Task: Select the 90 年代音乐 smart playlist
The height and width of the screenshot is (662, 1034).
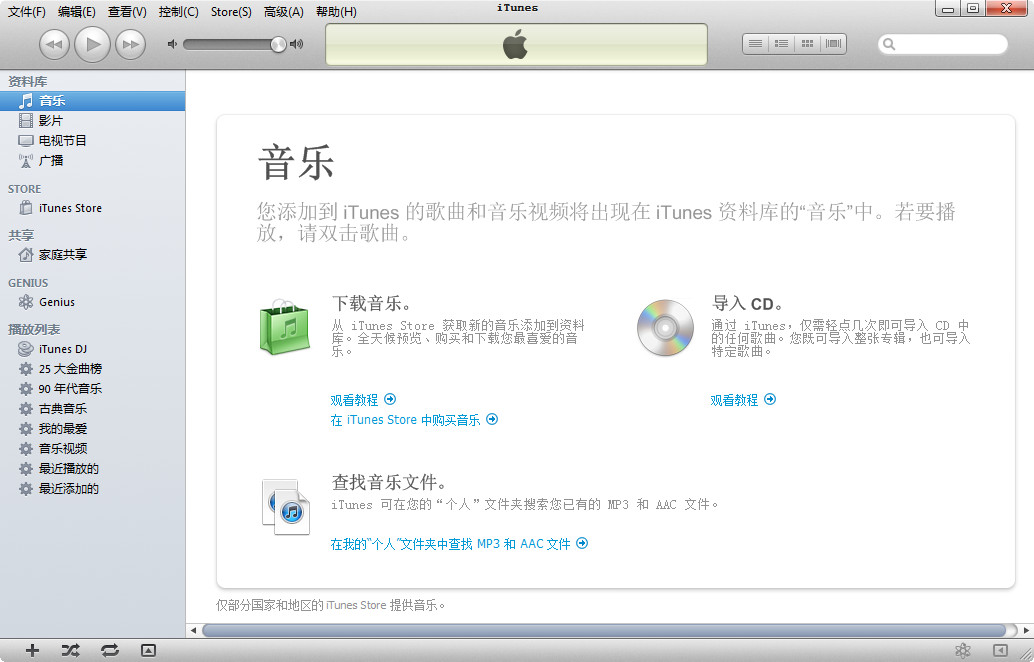Action: [92, 389]
